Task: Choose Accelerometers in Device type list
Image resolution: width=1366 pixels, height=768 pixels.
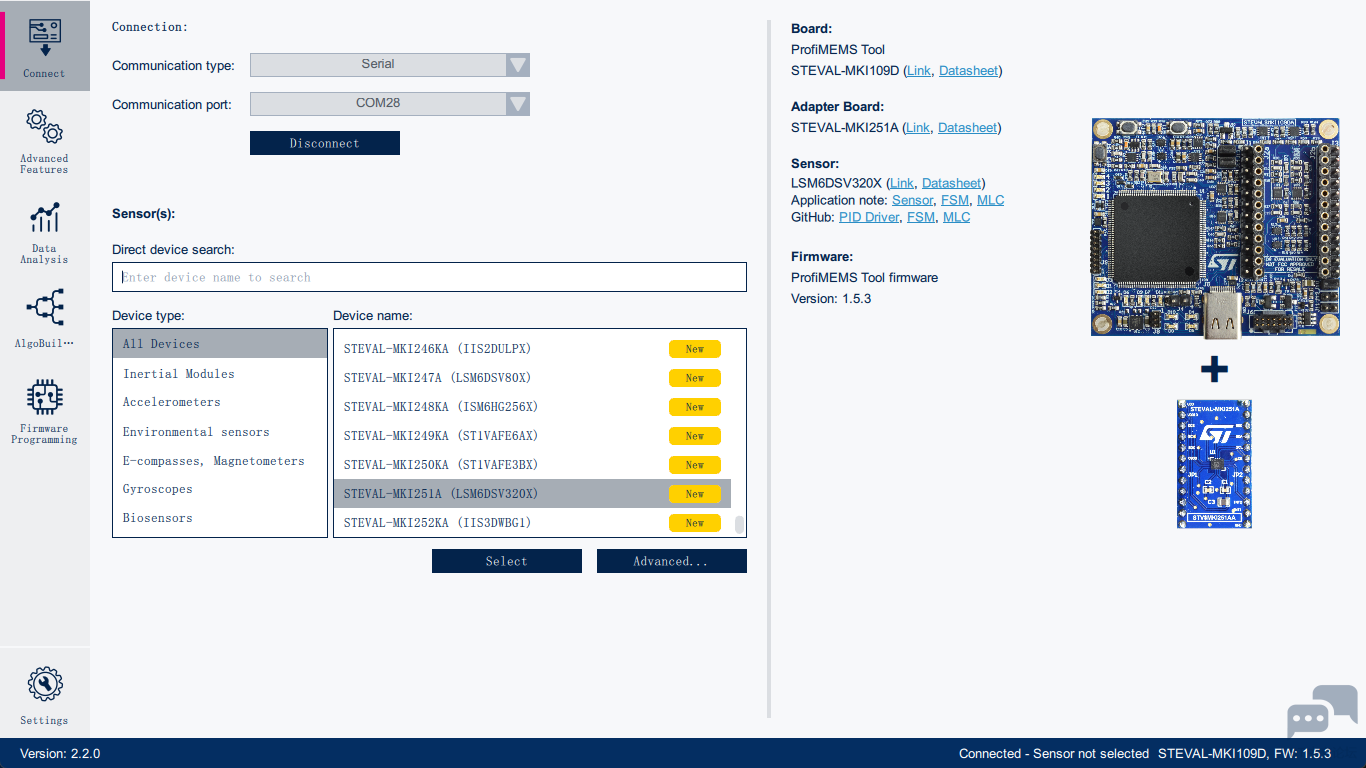Action: coord(172,402)
